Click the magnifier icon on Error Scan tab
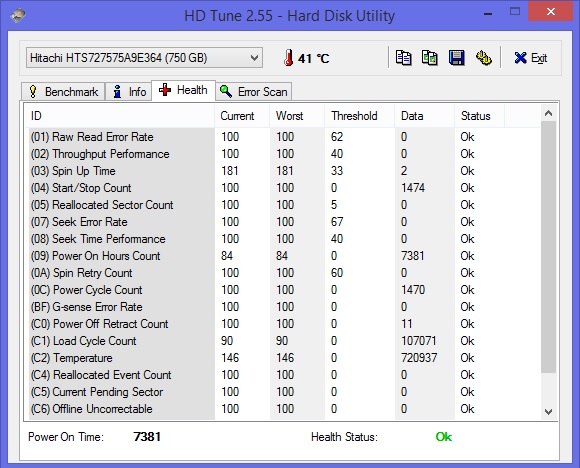The image size is (580, 468). pyautogui.click(x=226, y=91)
